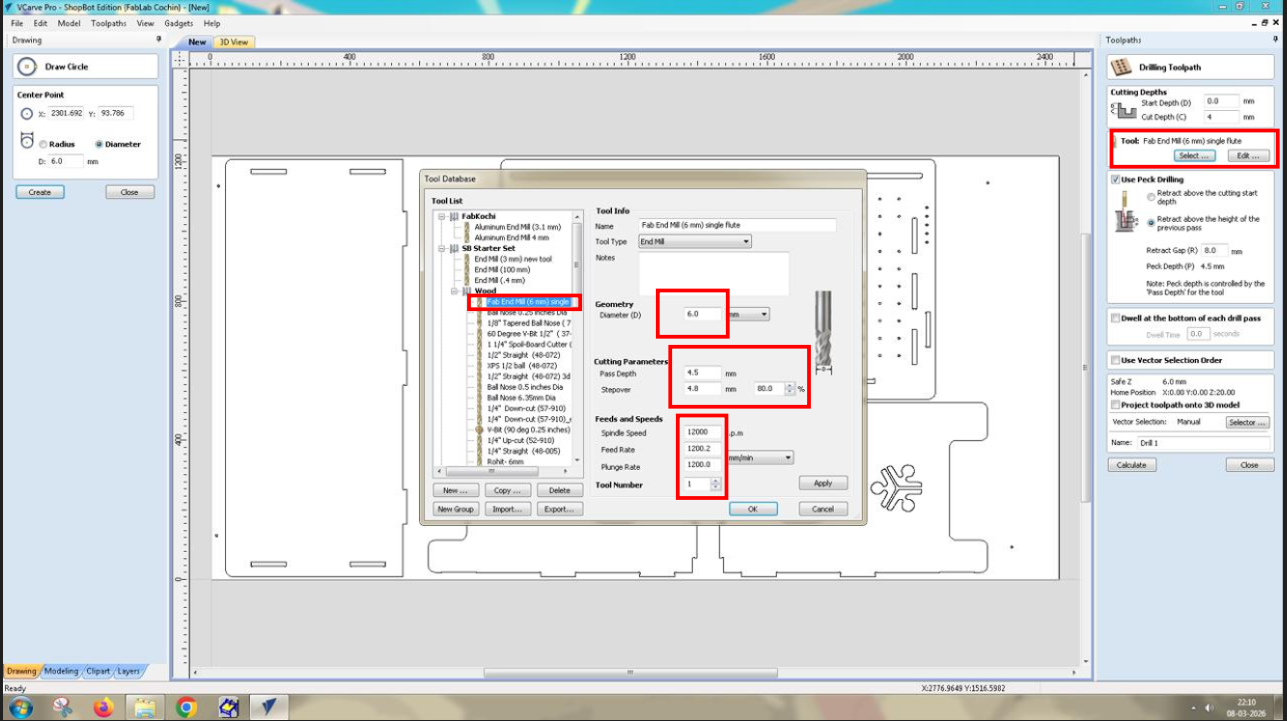Enable Dwell at the bottom of each drill pass
Screen dimensions: 1287x721
(x=1116, y=318)
